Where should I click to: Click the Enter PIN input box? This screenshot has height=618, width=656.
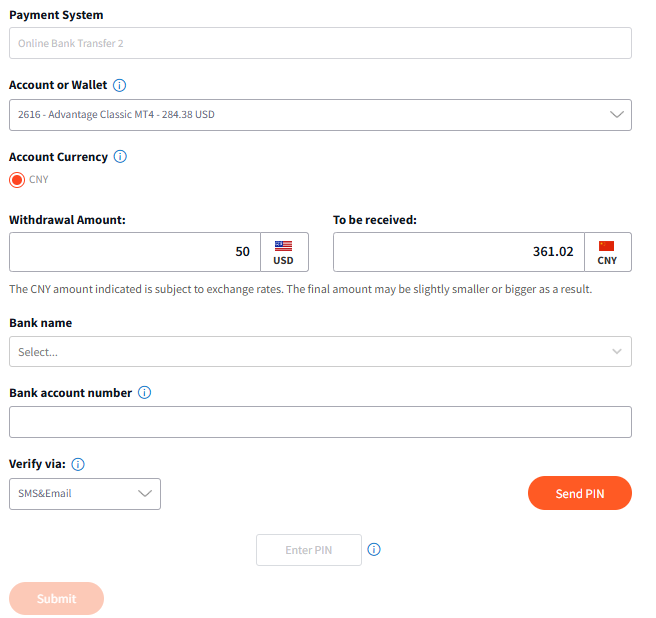click(309, 550)
